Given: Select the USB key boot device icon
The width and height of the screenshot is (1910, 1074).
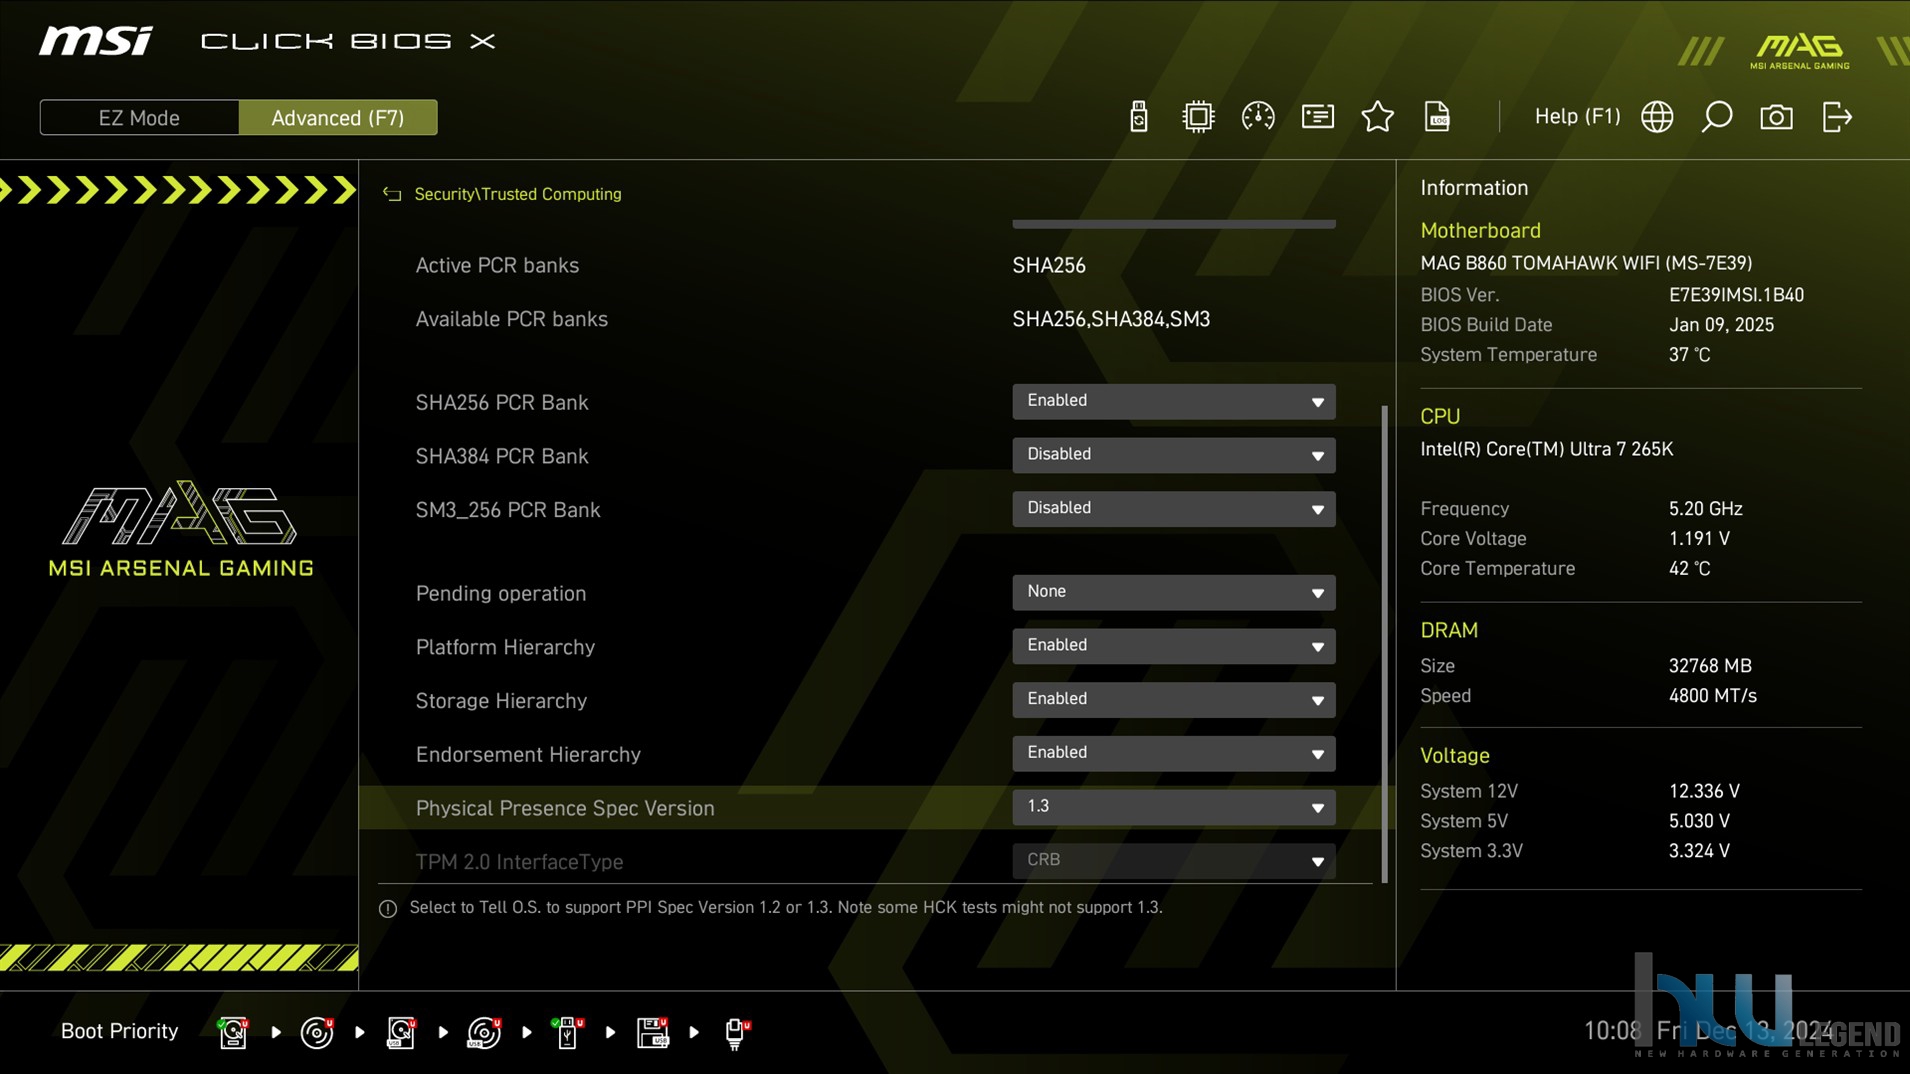Looking at the screenshot, I should pos(568,1032).
